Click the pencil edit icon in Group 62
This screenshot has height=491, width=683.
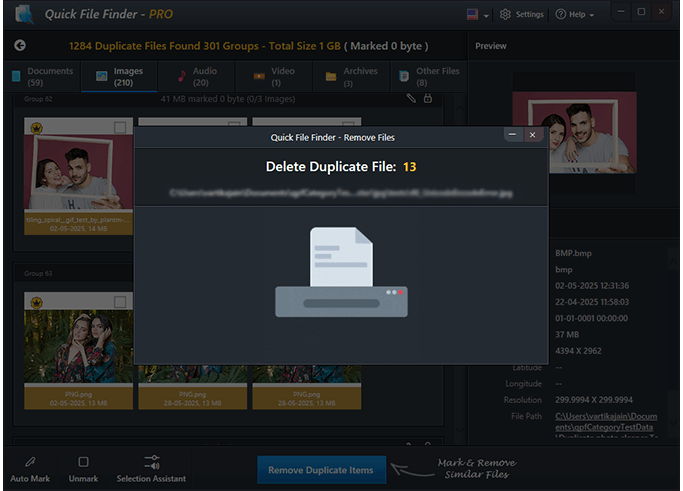[411, 98]
